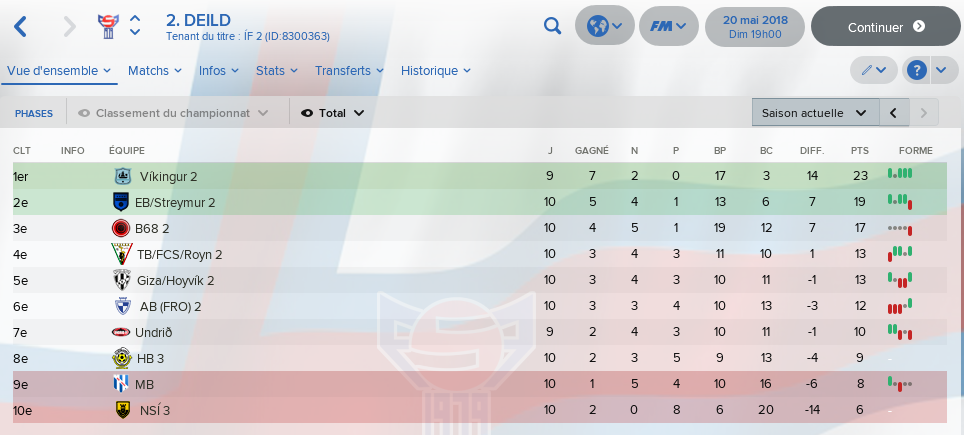Click the Víkingur 2 club crest
The height and width of the screenshot is (435, 964).
(123, 176)
